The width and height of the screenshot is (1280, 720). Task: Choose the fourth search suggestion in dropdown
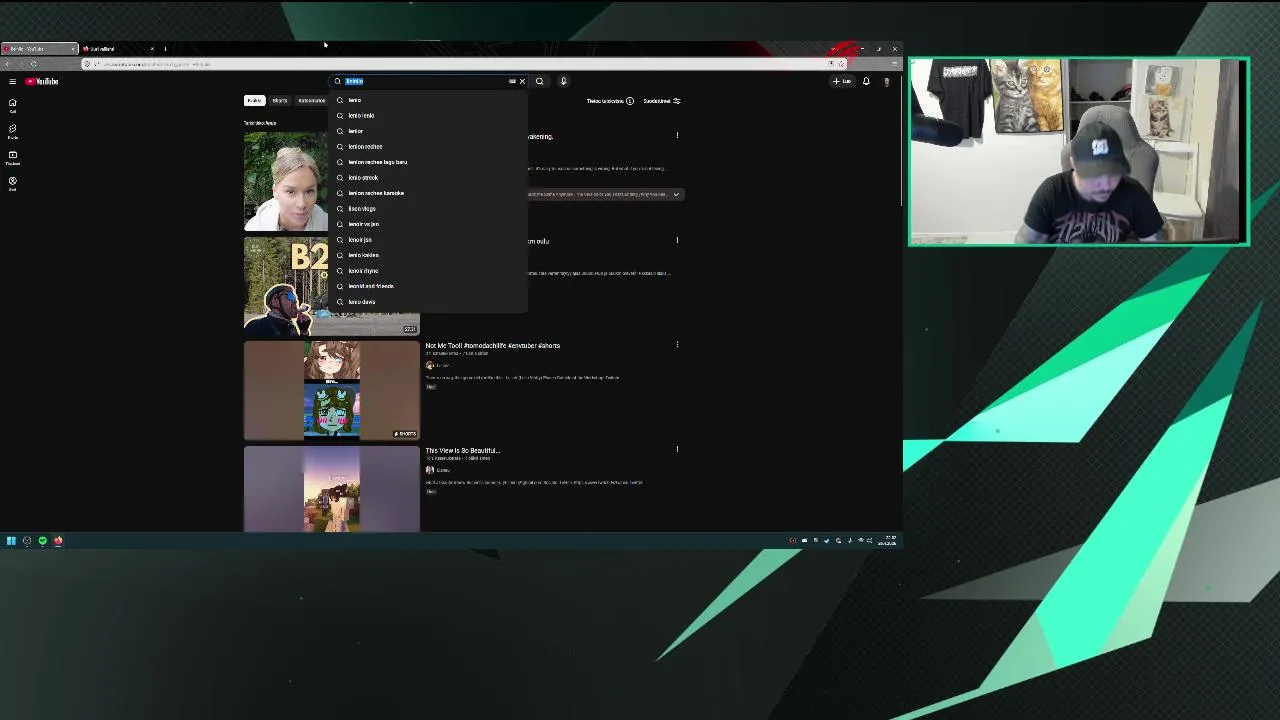(x=428, y=146)
